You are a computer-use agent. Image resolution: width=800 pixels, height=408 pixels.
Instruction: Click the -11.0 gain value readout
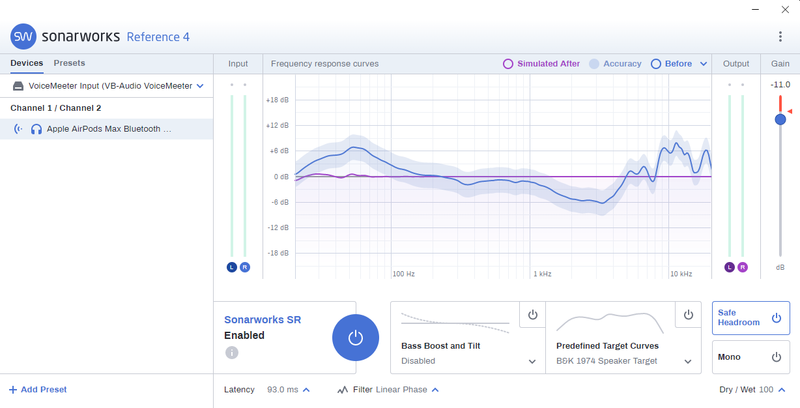click(780, 85)
